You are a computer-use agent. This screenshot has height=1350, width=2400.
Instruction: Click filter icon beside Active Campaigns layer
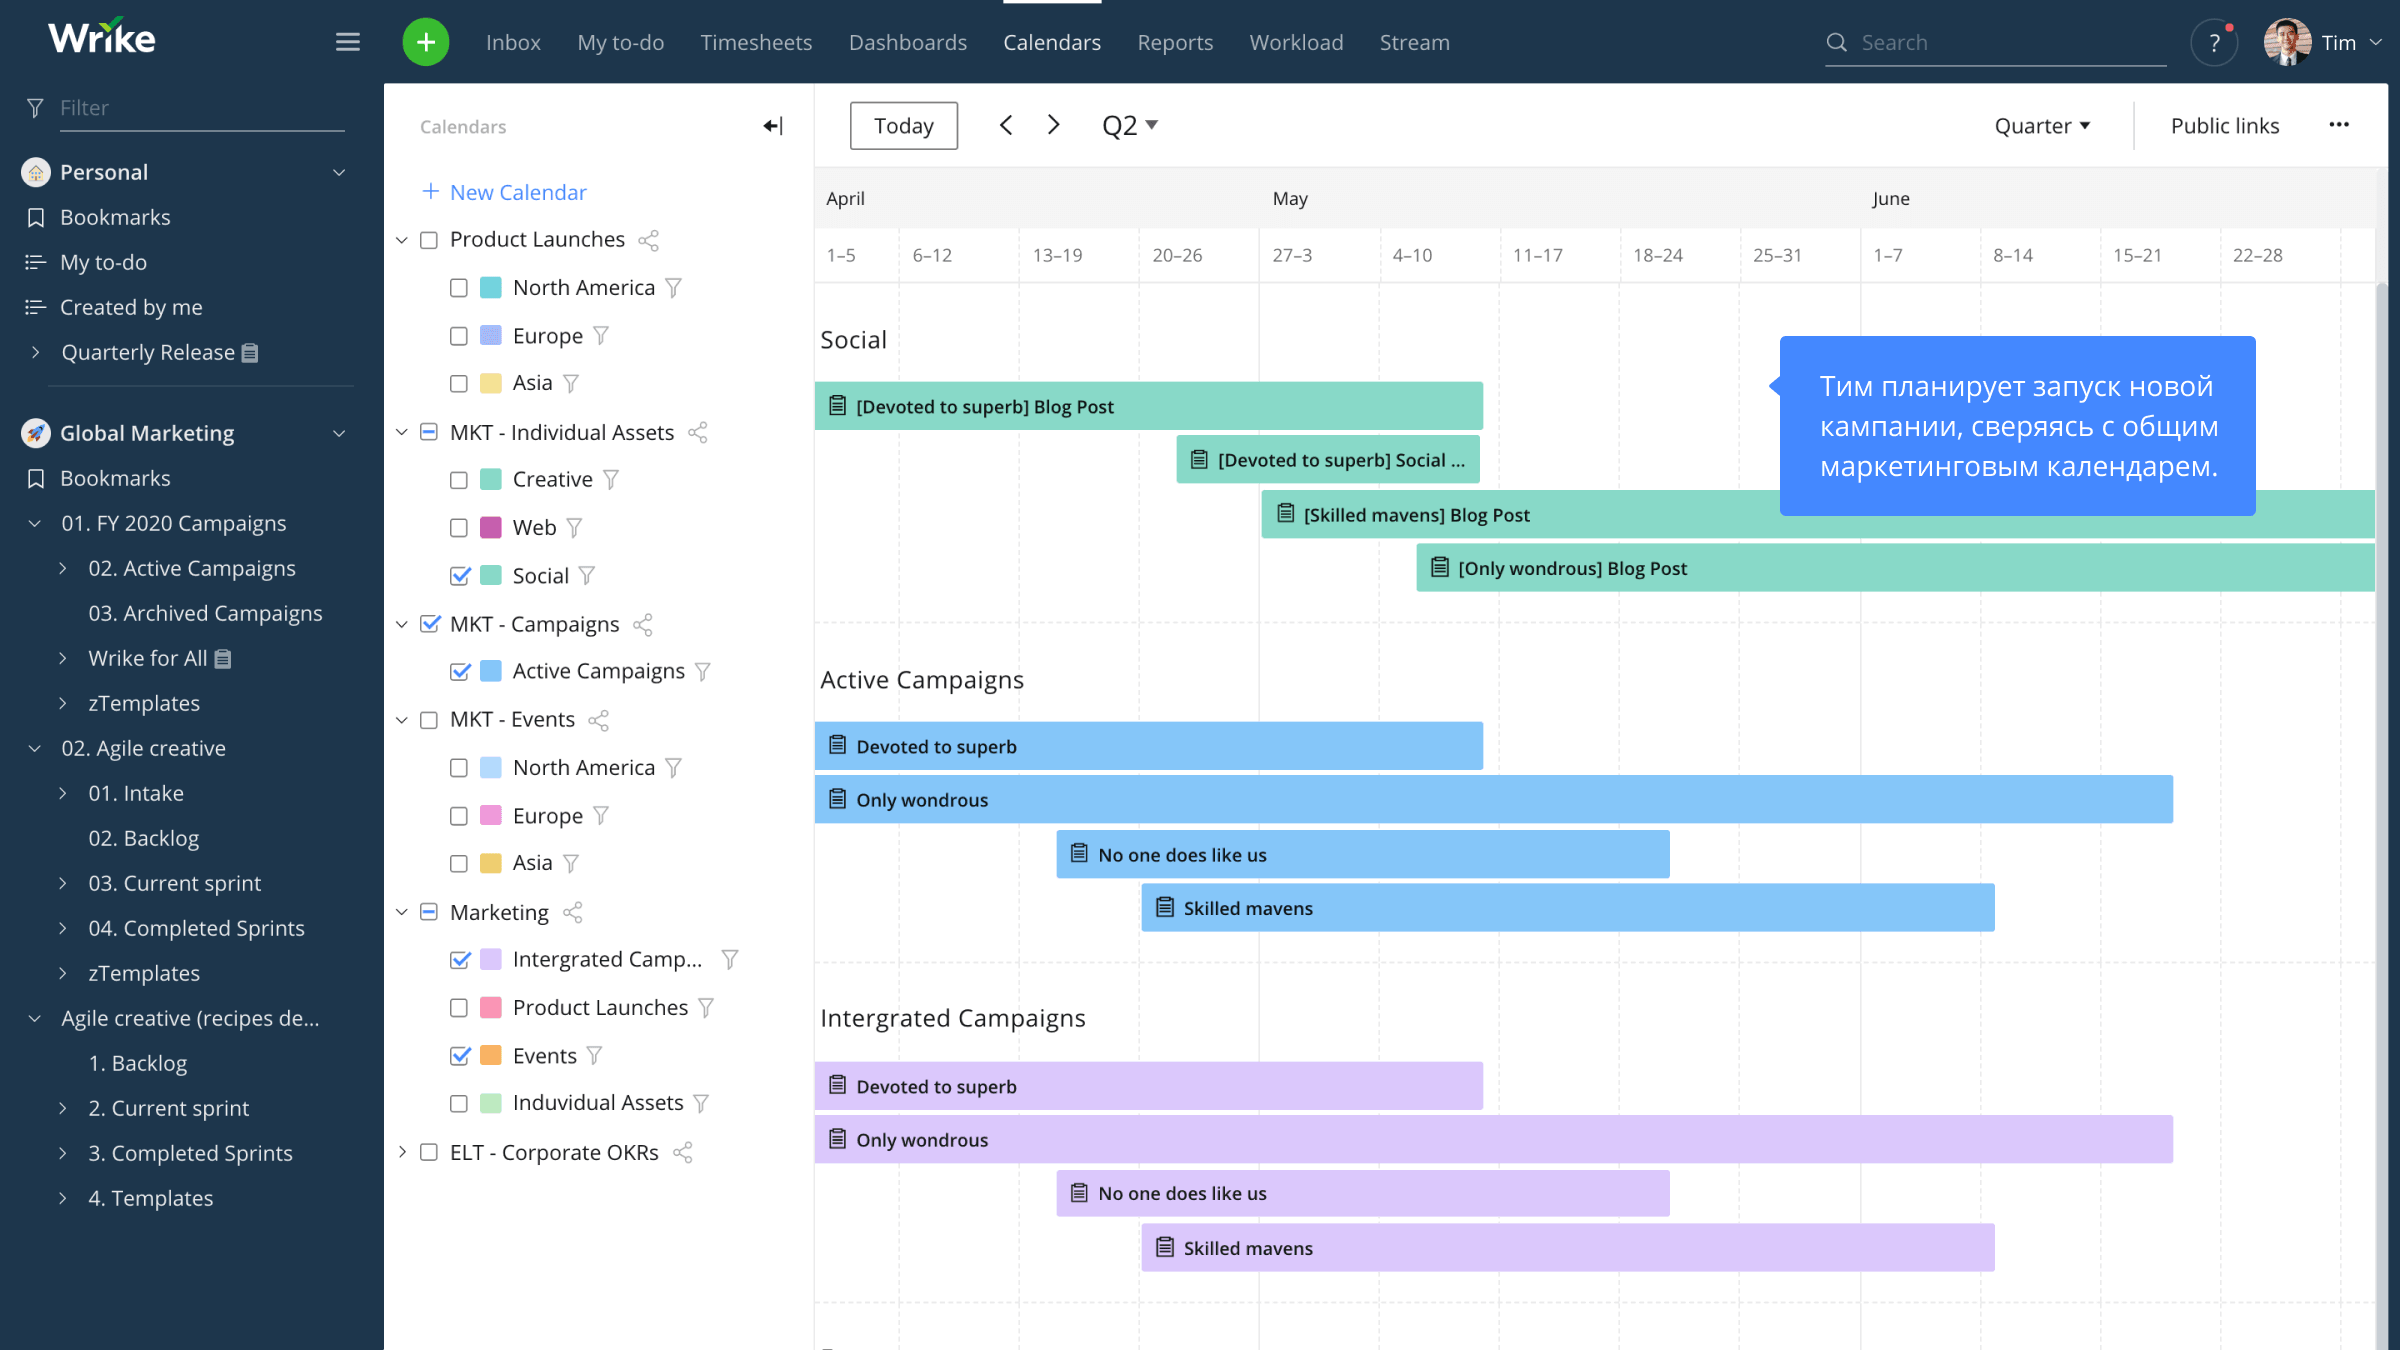[703, 672]
